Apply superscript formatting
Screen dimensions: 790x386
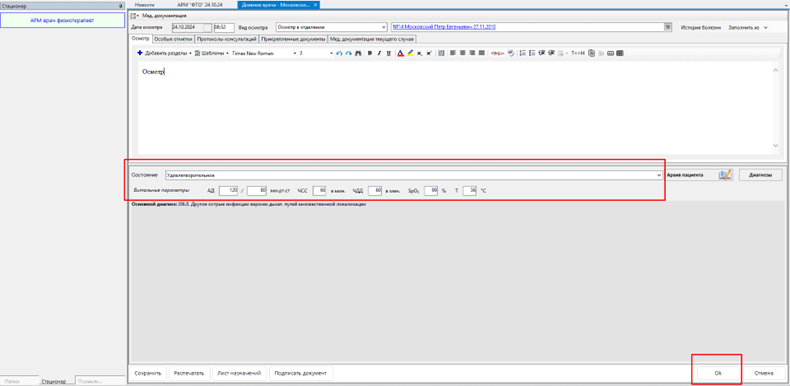tap(429, 53)
